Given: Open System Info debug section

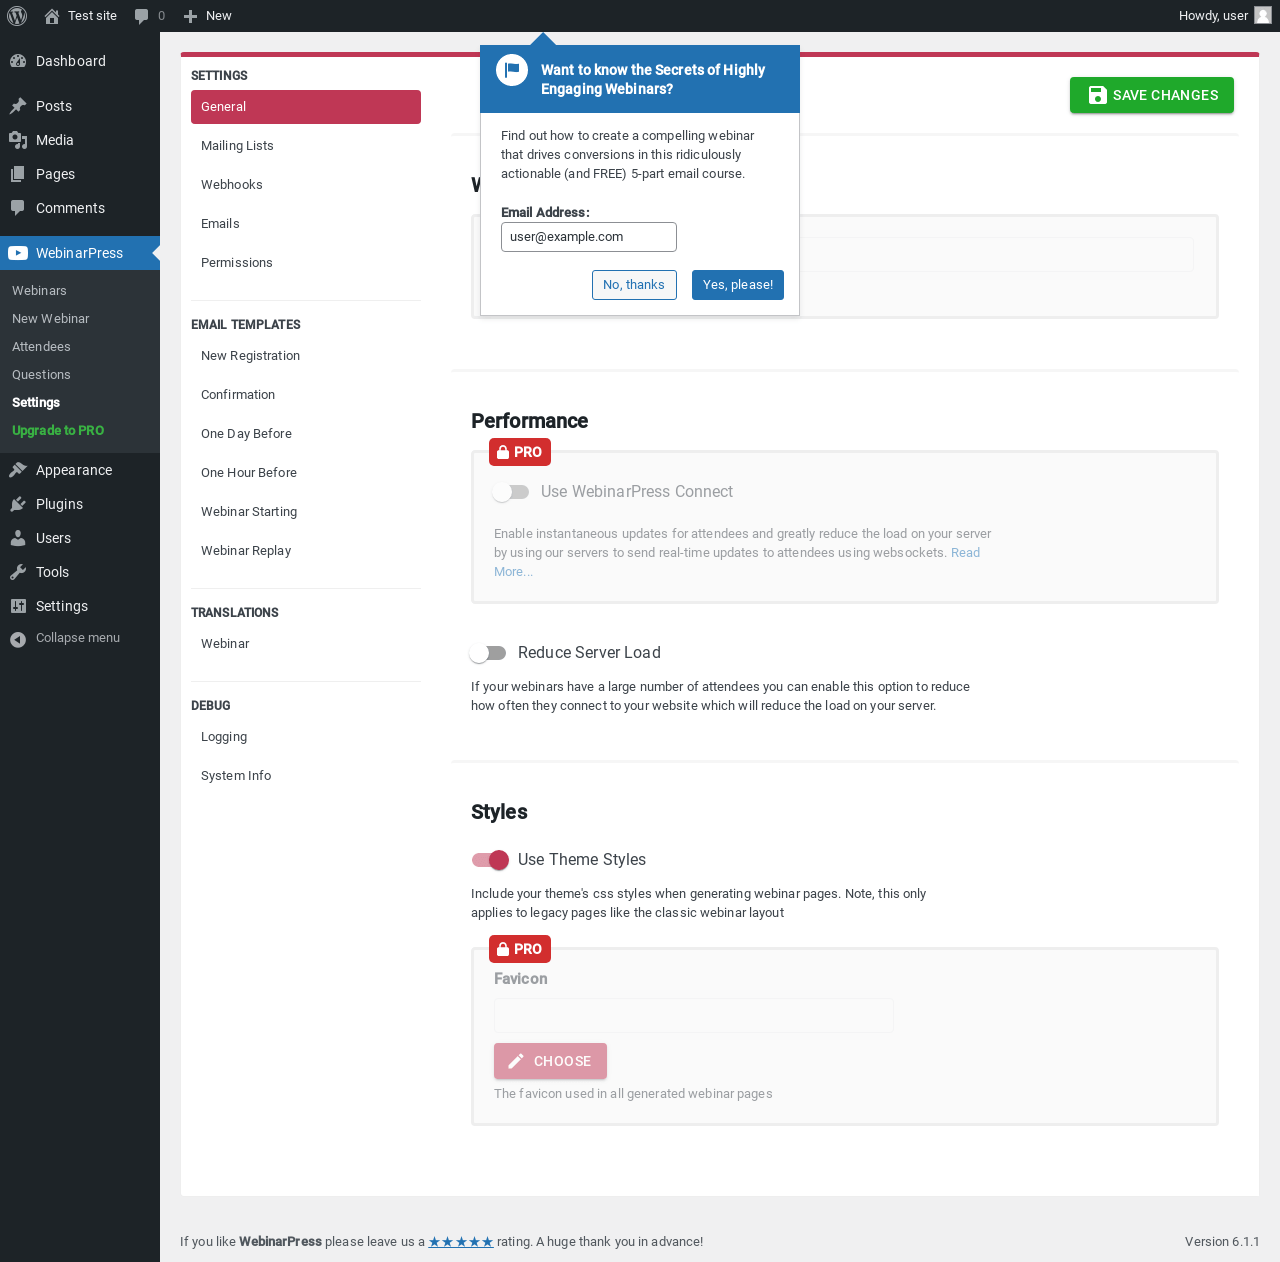Looking at the screenshot, I should pos(306,776).
